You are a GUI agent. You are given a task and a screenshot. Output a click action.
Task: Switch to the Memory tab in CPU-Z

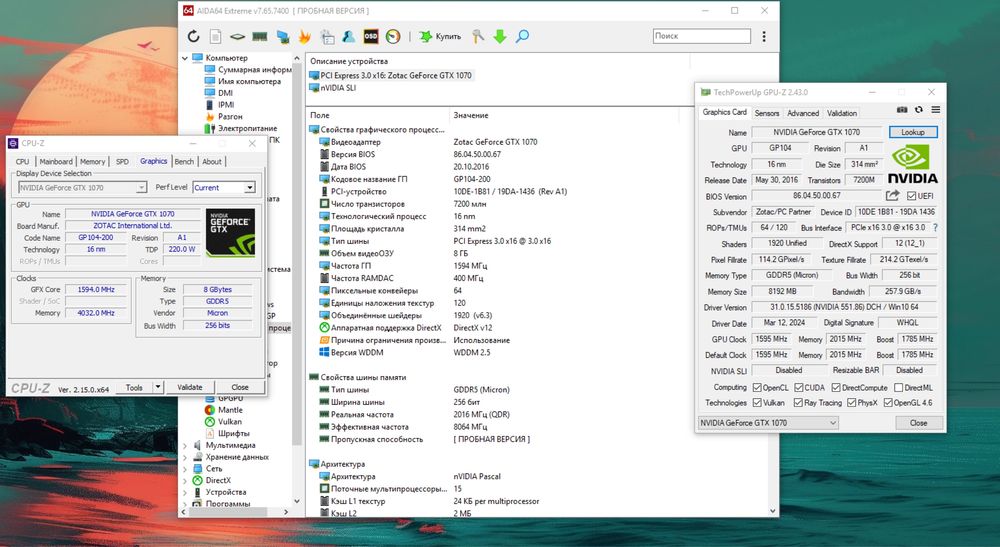(92, 162)
